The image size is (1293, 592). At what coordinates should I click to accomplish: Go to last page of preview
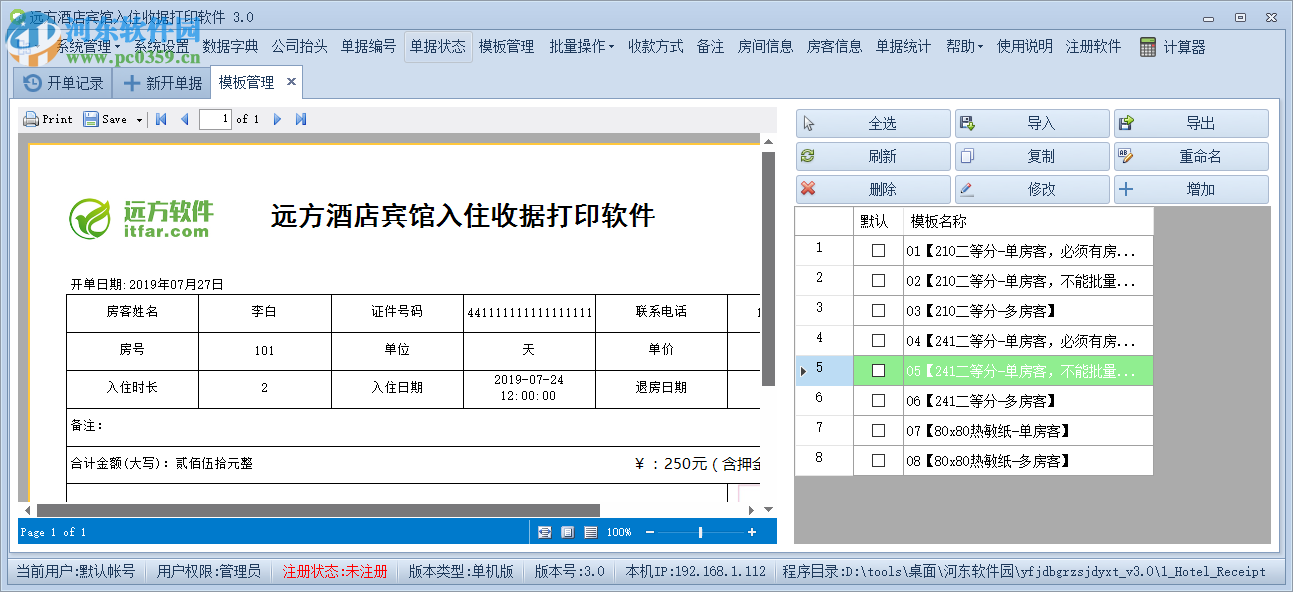(x=301, y=119)
